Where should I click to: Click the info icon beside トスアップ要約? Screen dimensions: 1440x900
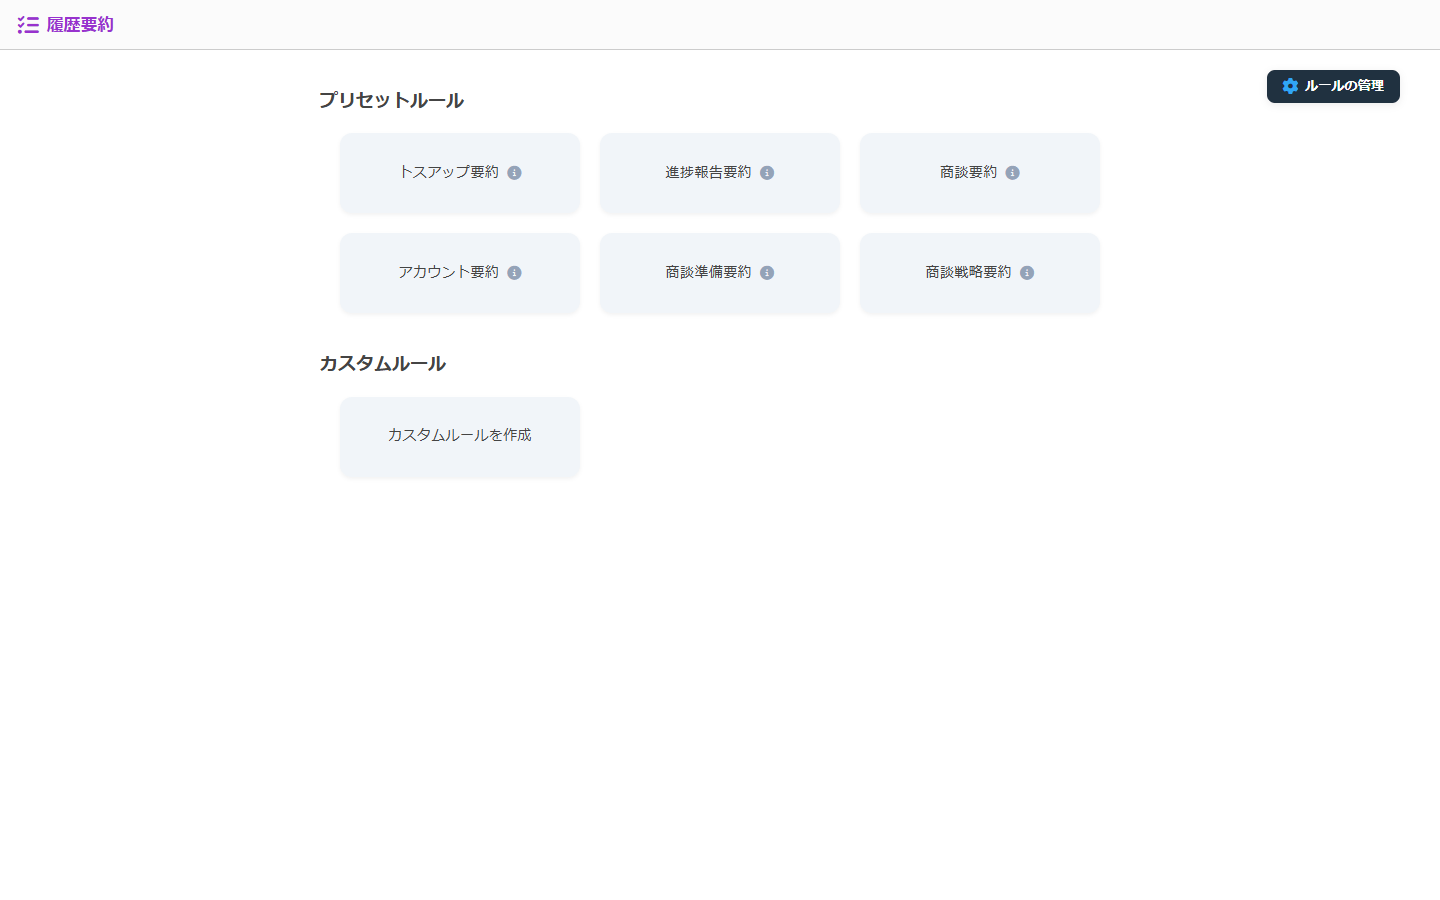(515, 172)
